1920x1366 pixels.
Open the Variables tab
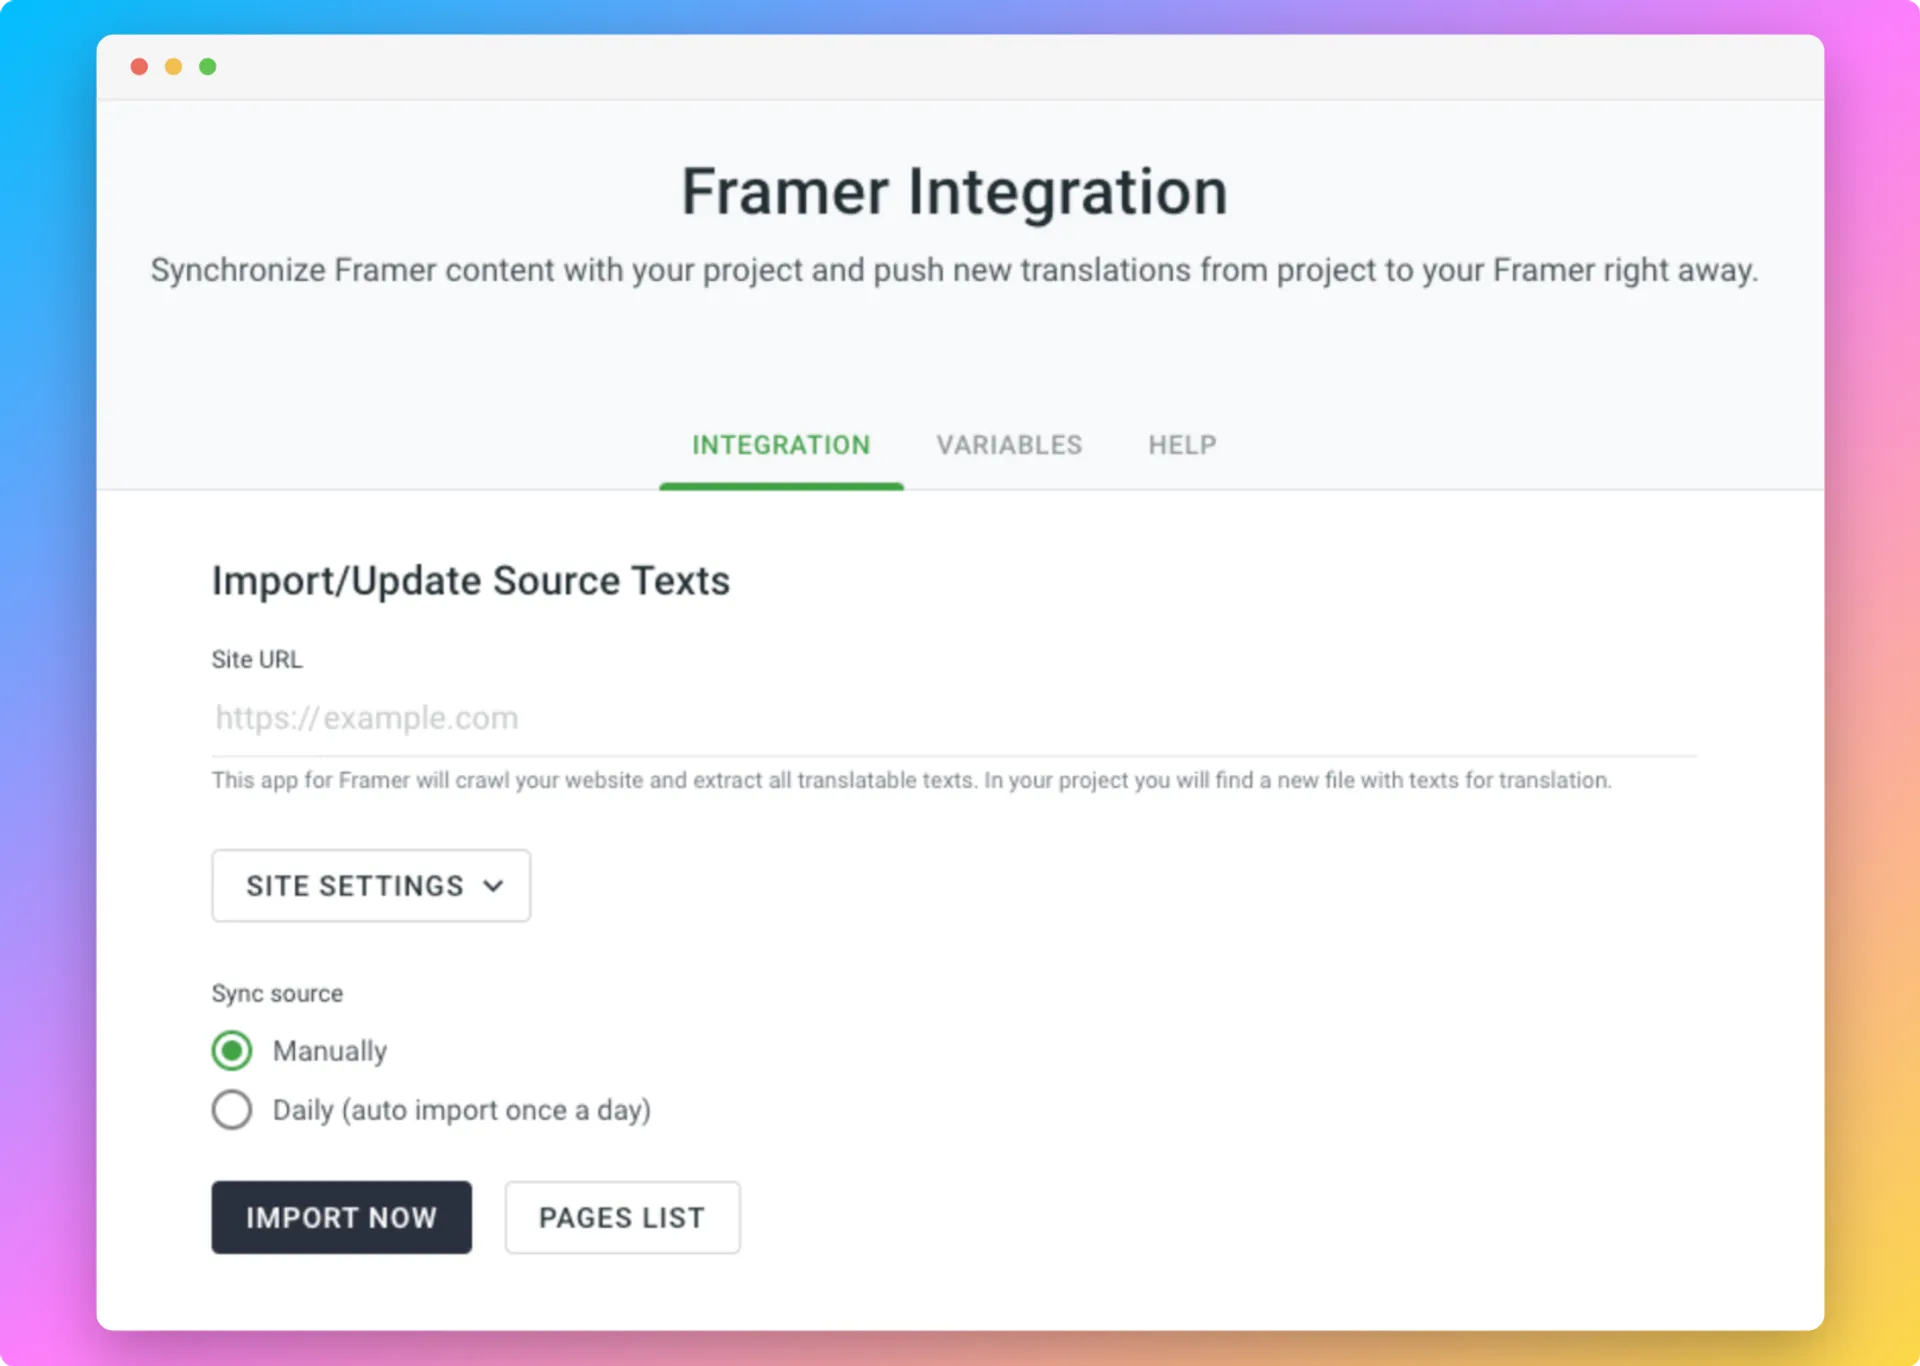(x=1009, y=445)
